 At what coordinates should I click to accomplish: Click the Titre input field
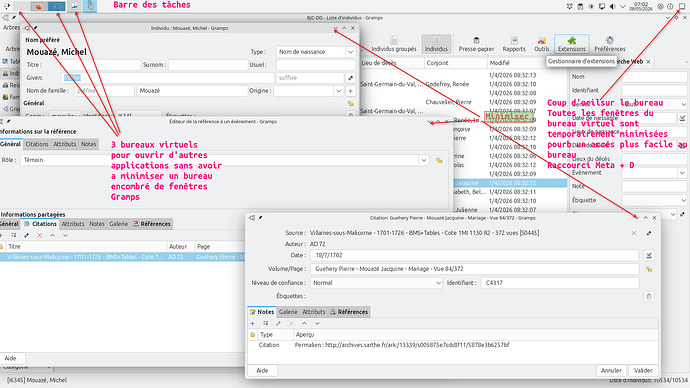click(x=101, y=65)
